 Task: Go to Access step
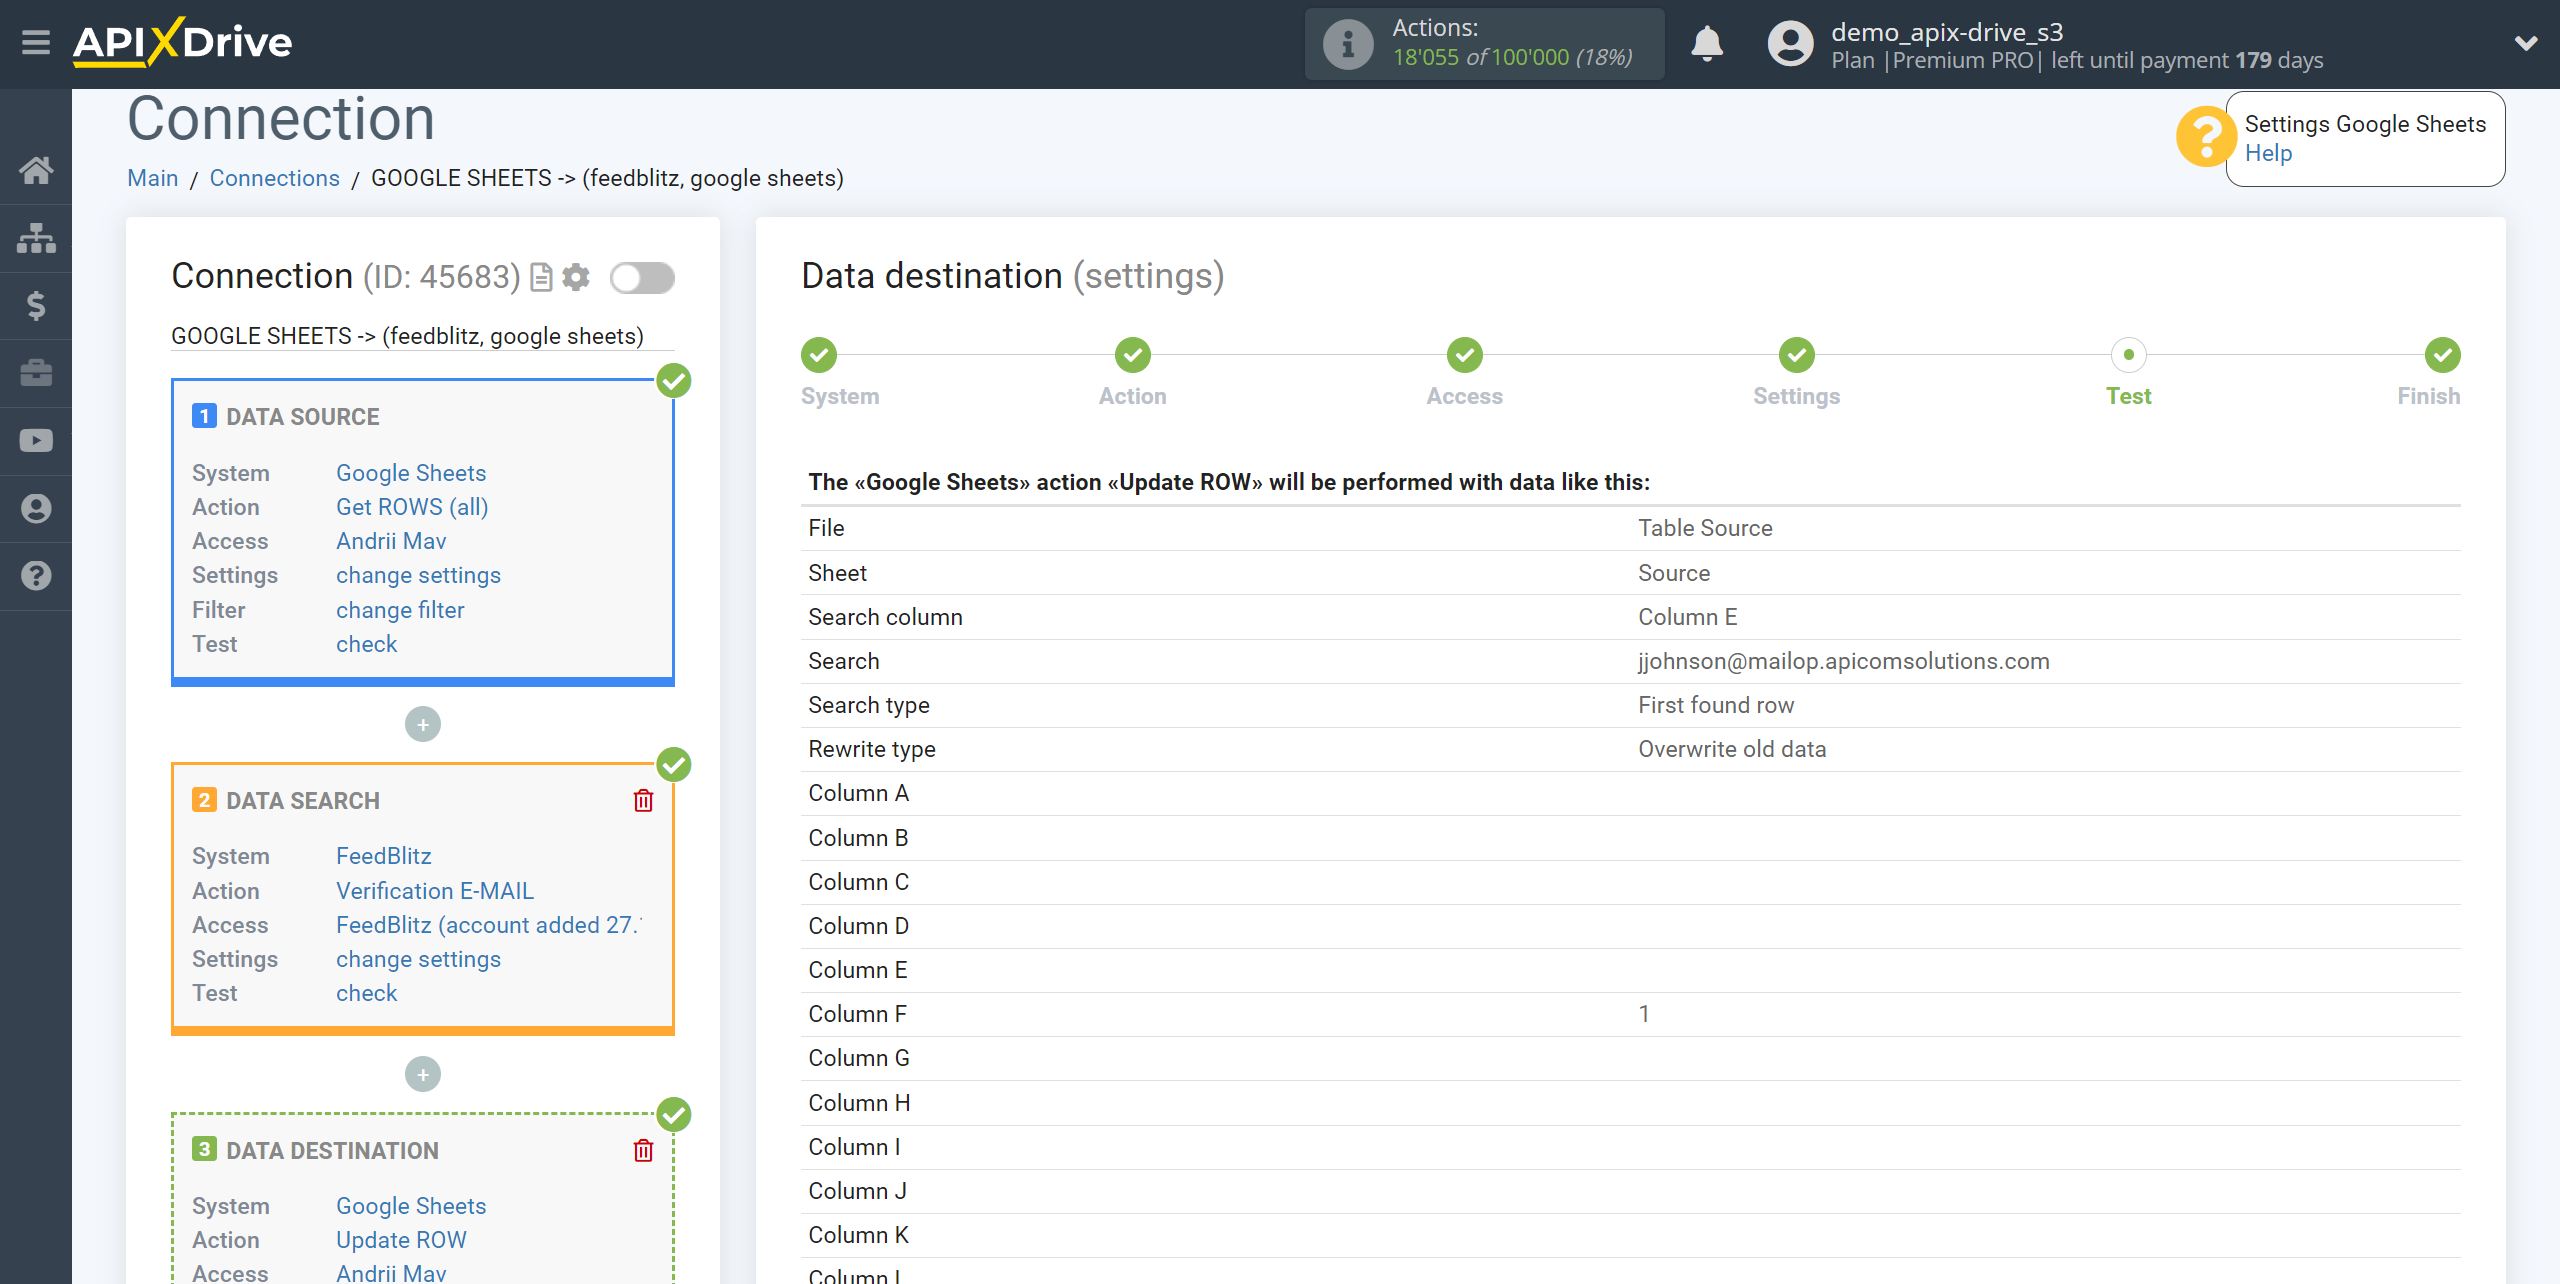coord(1465,355)
